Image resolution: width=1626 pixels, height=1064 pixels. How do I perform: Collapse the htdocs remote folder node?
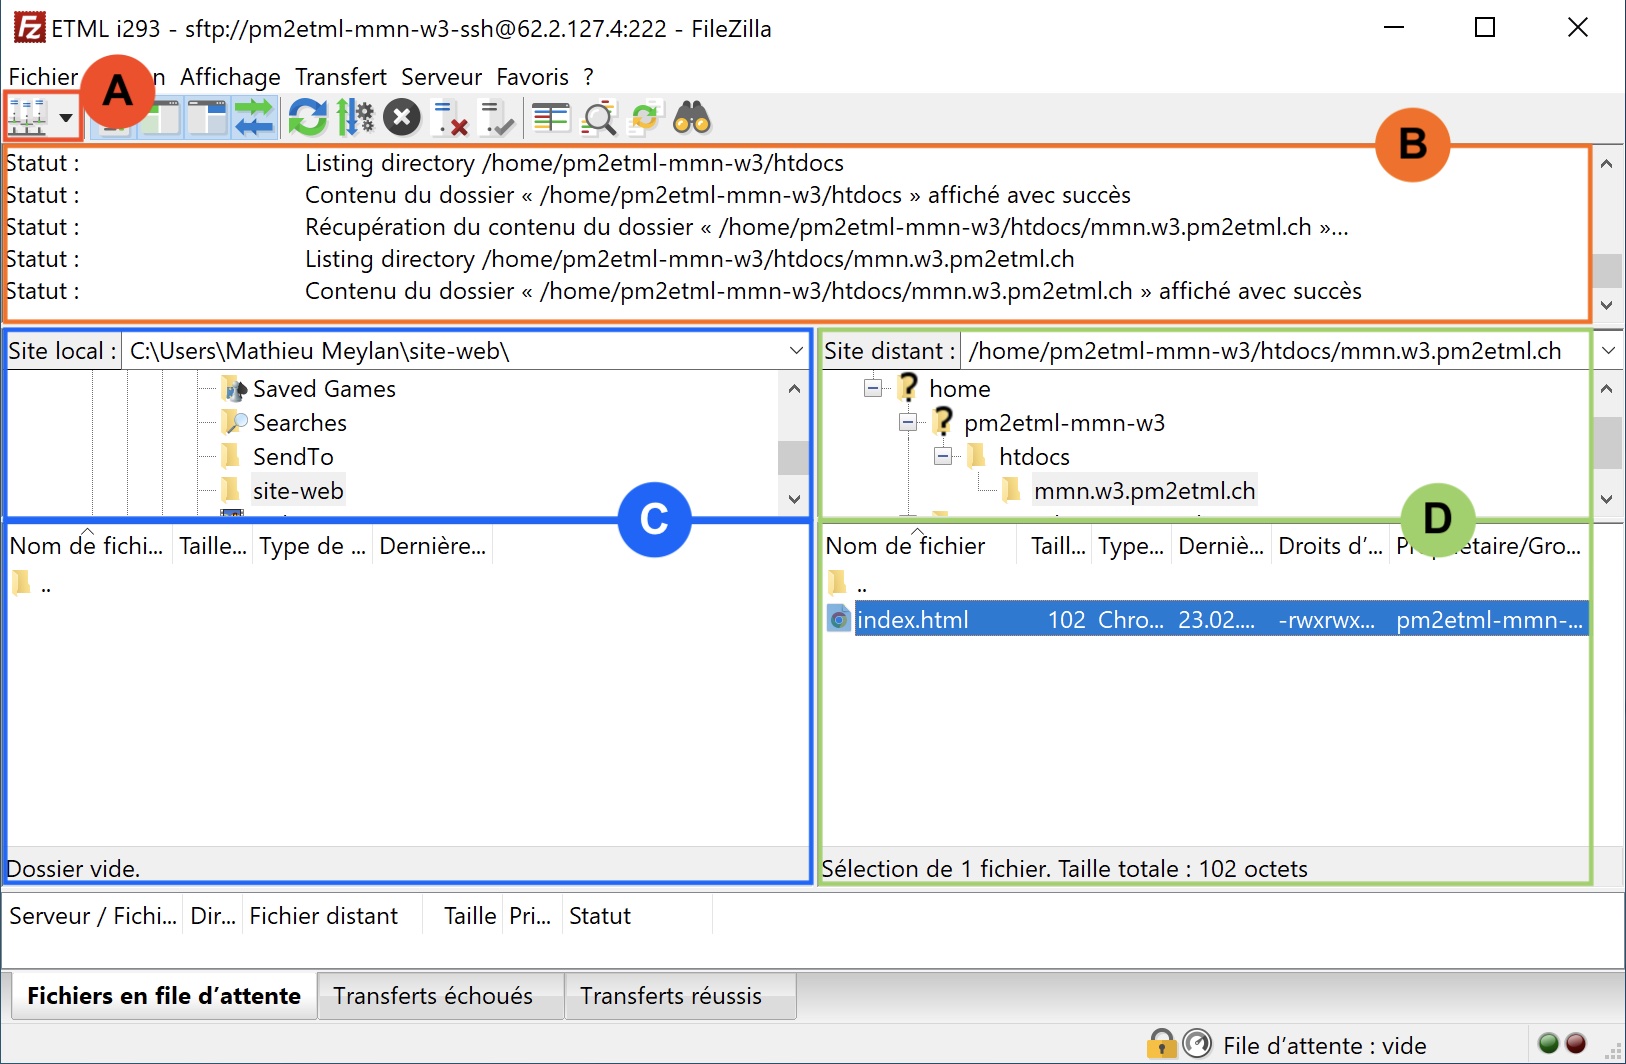[x=943, y=456]
